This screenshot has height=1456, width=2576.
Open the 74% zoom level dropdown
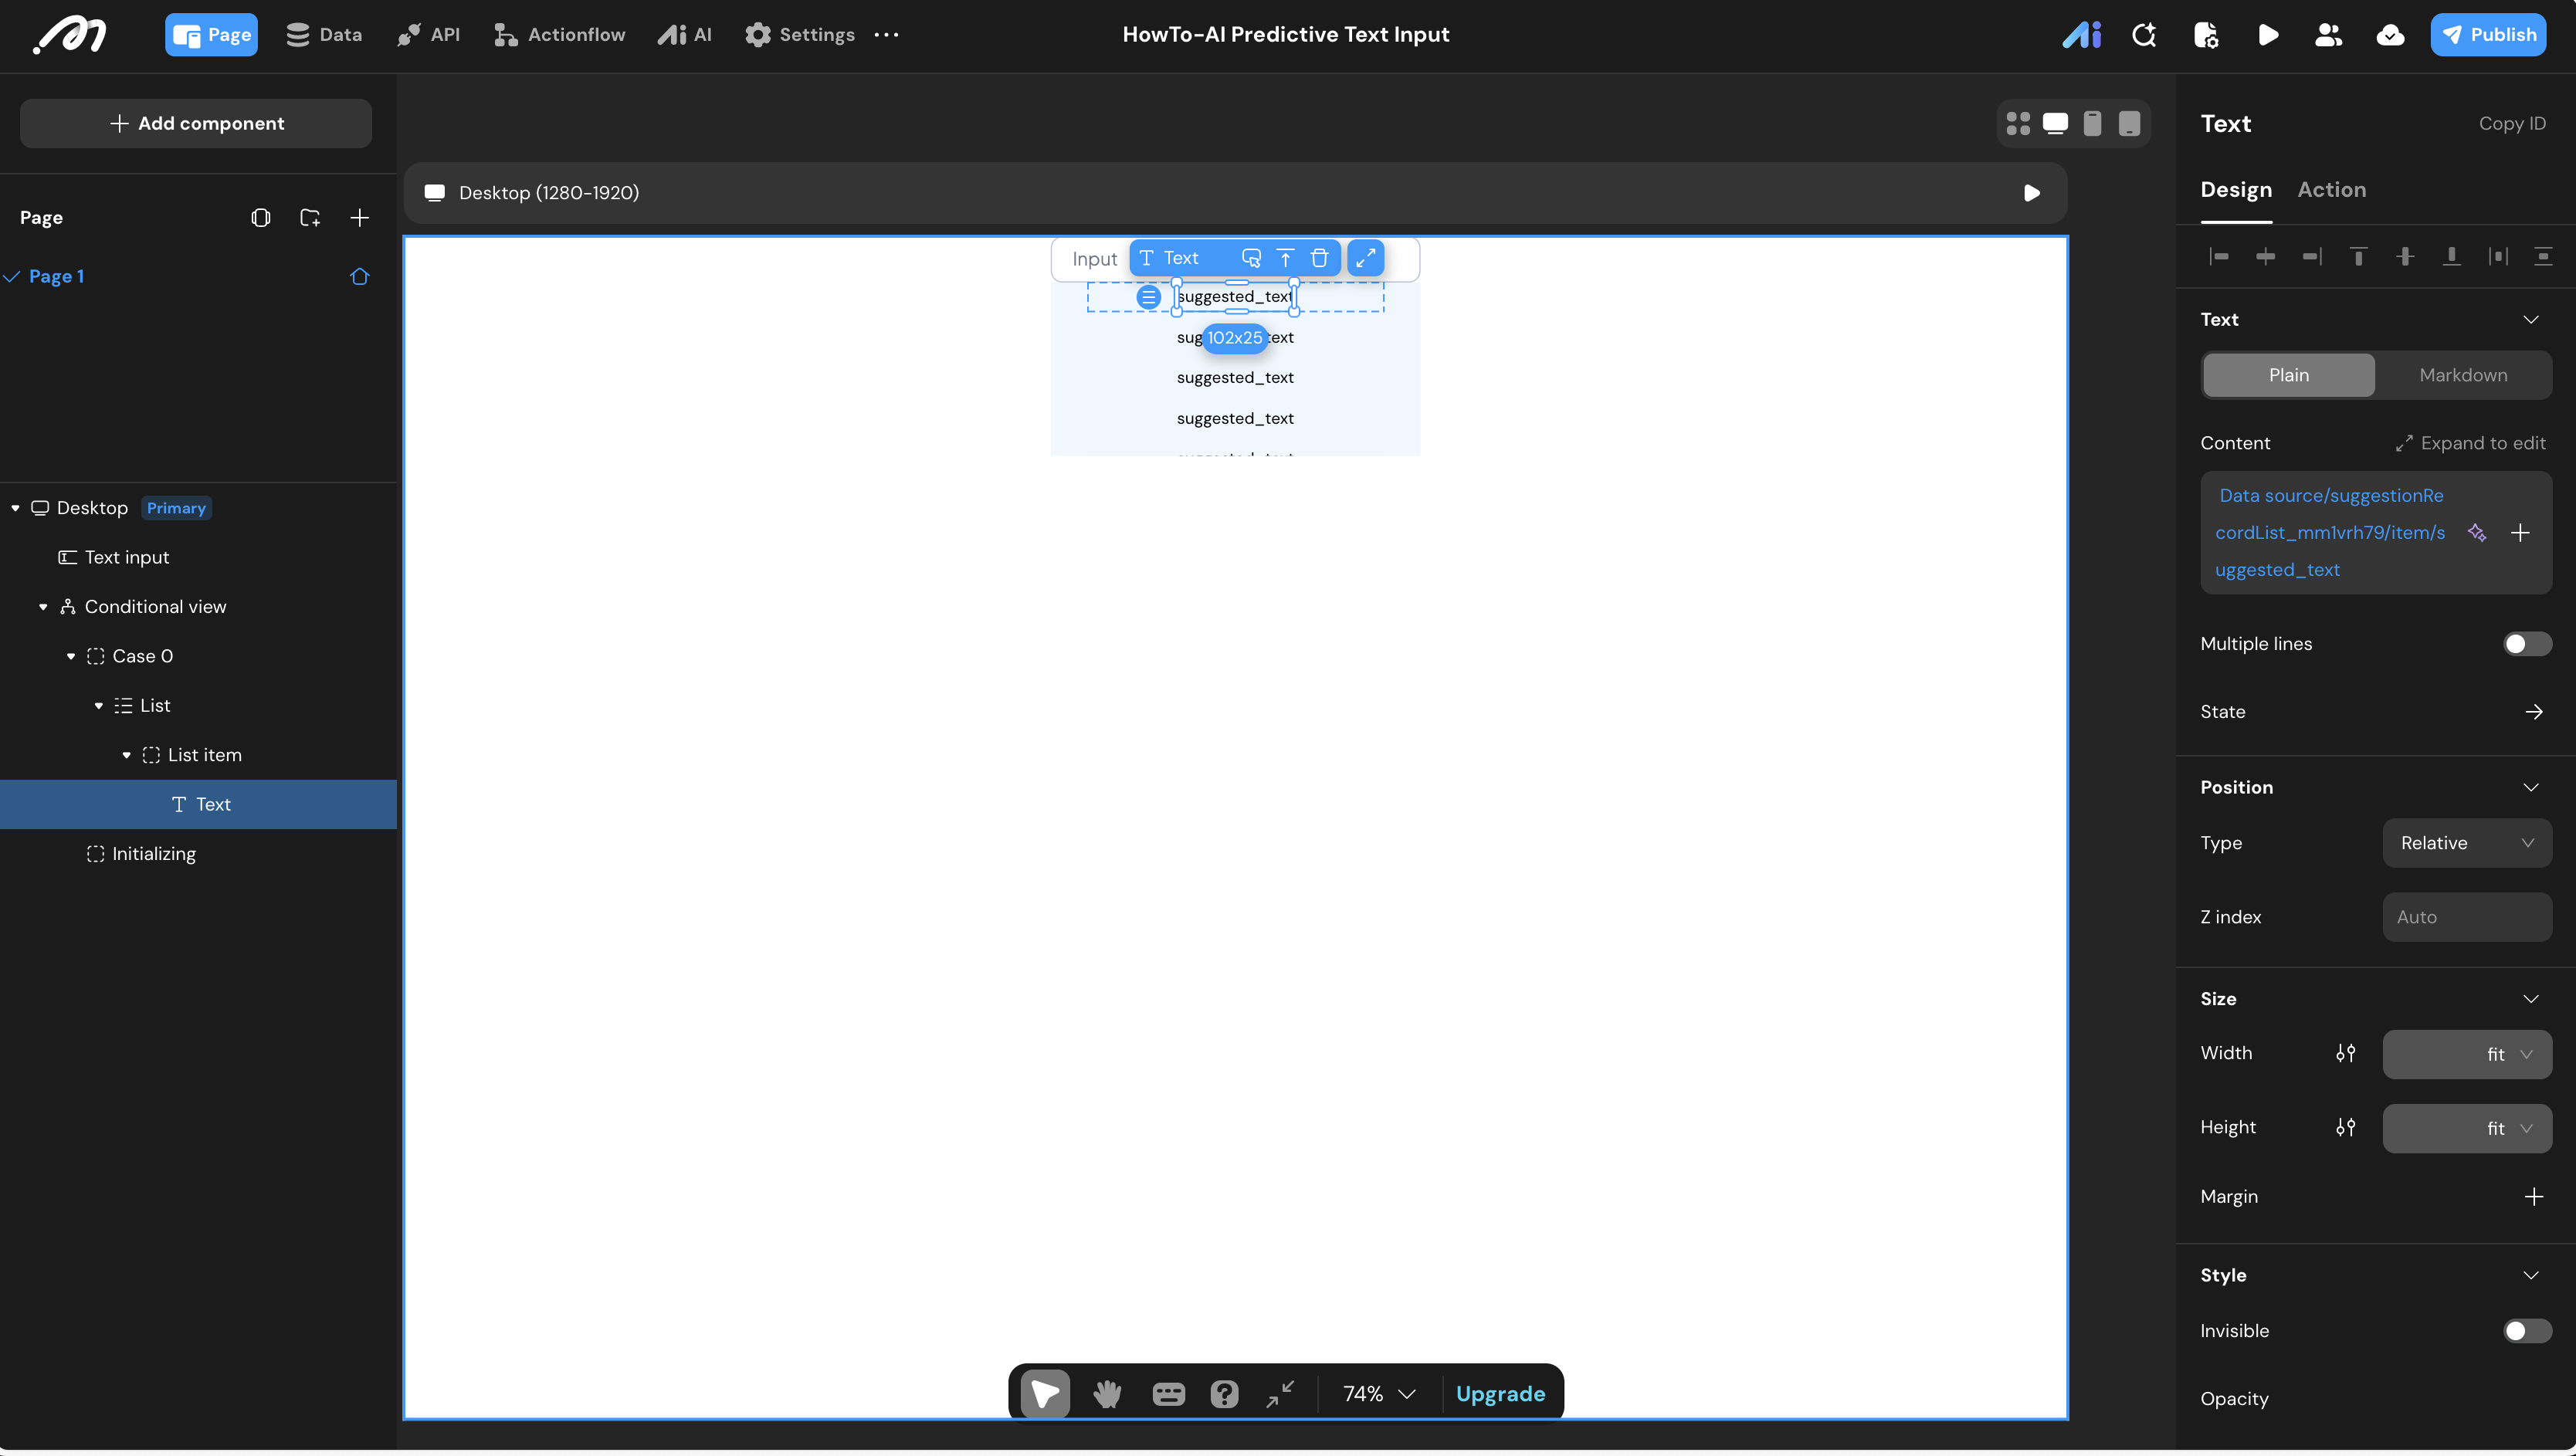click(1379, 1393)
